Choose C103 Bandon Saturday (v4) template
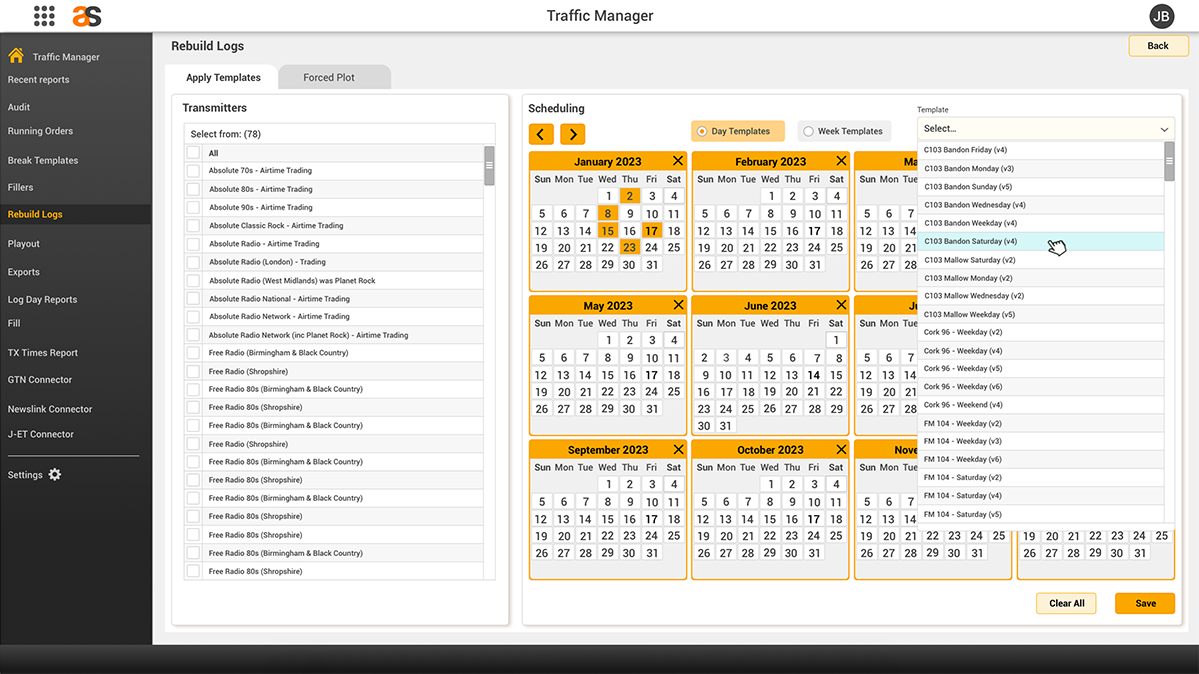The height and width of the screenshot is (674, 1199). [1040, 241]
